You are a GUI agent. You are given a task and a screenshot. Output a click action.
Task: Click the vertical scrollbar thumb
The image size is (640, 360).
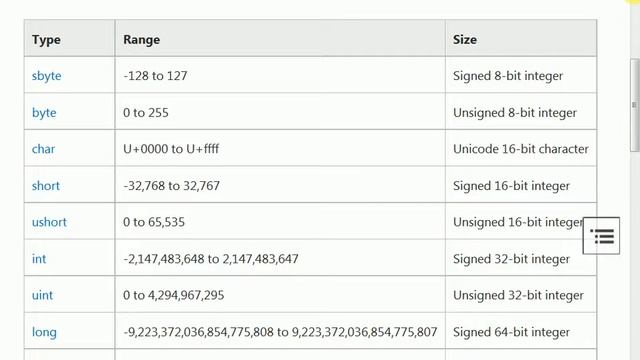coord(635,105)
